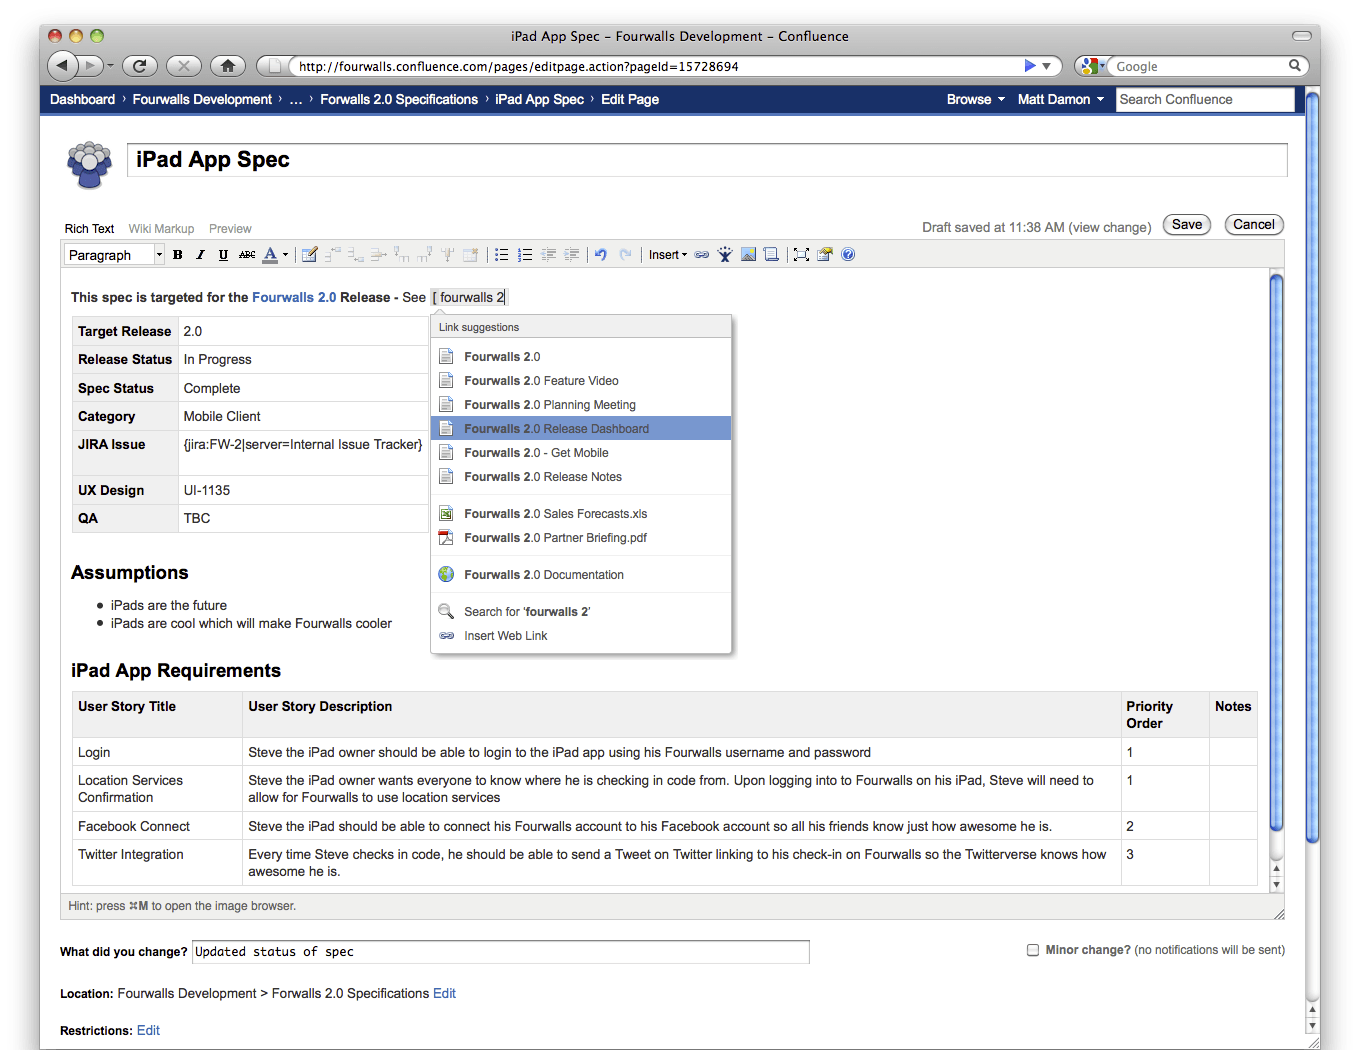Click the insert table icon
The height and width of the screenshot is (1050, 1360).
(x=309, y=255)
